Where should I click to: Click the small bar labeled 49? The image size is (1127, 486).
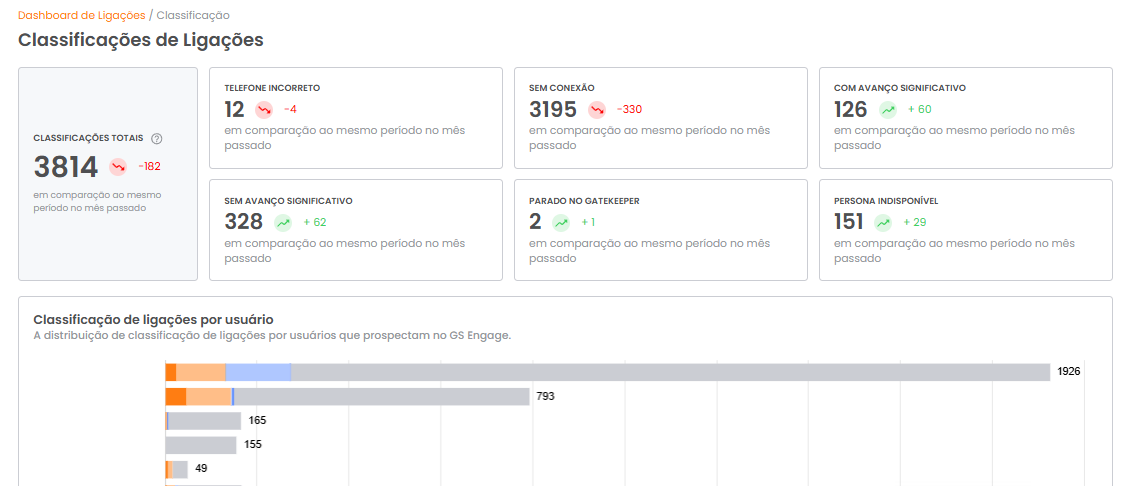(x=176, y=469)
